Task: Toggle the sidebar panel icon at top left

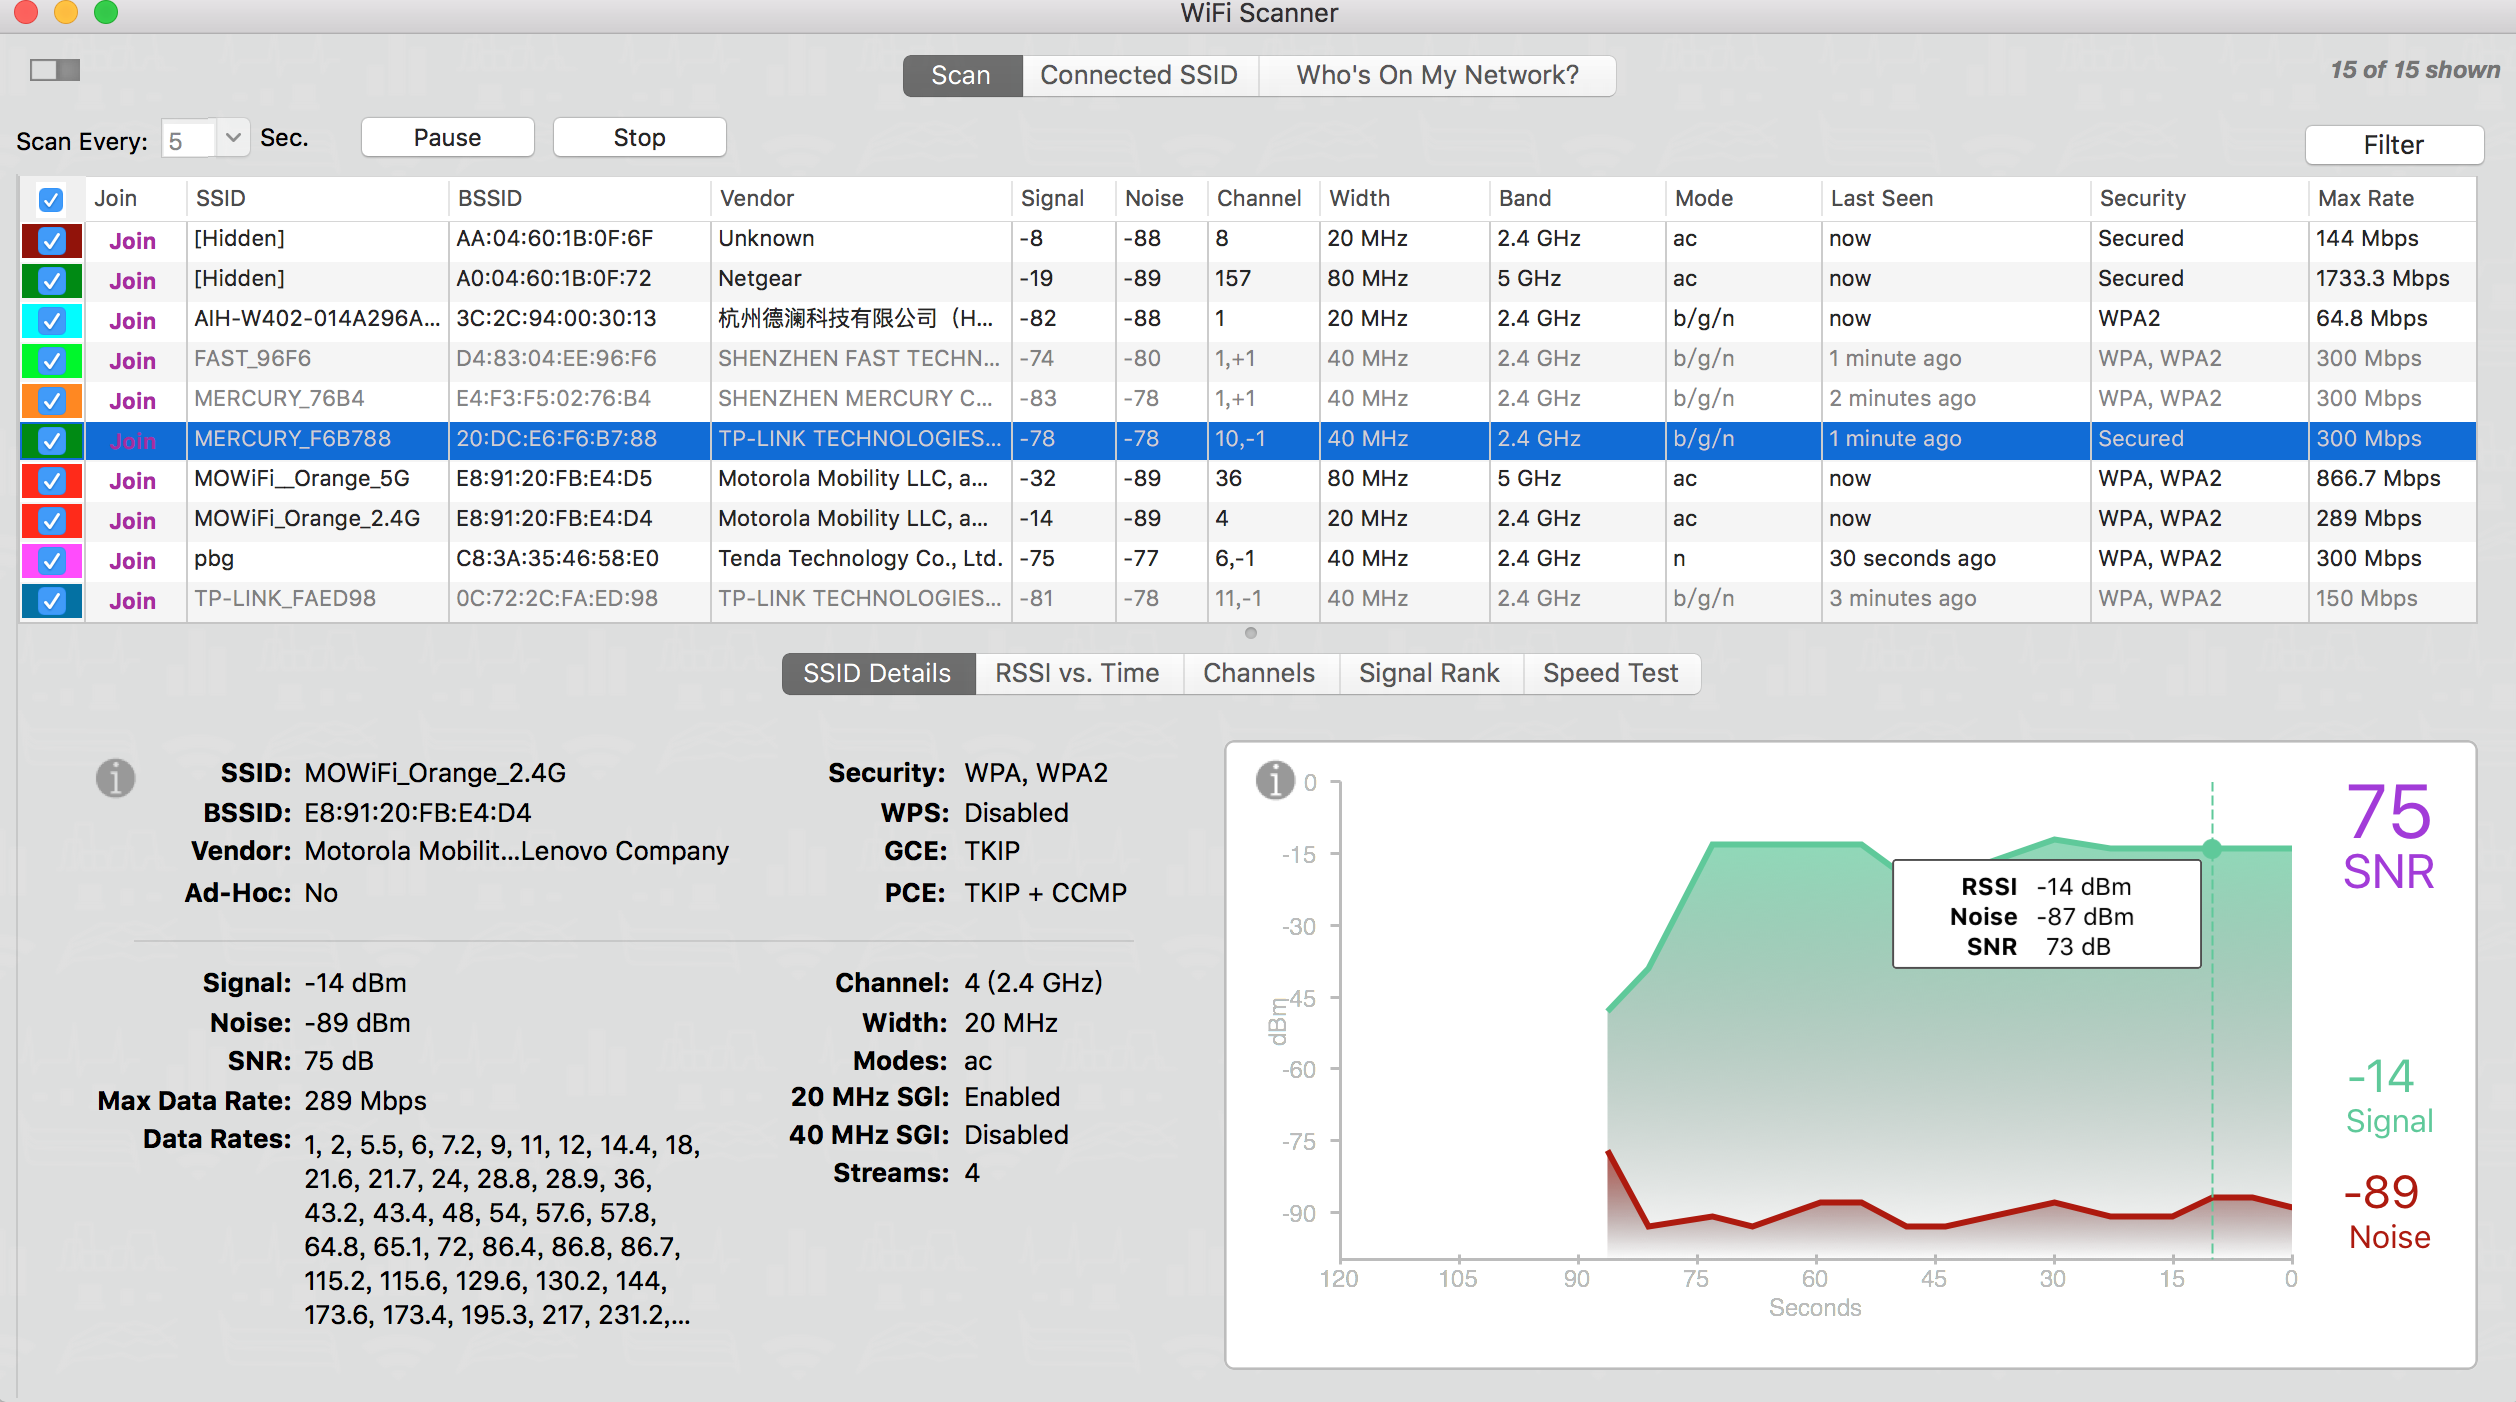Action: tap(55, 70)
